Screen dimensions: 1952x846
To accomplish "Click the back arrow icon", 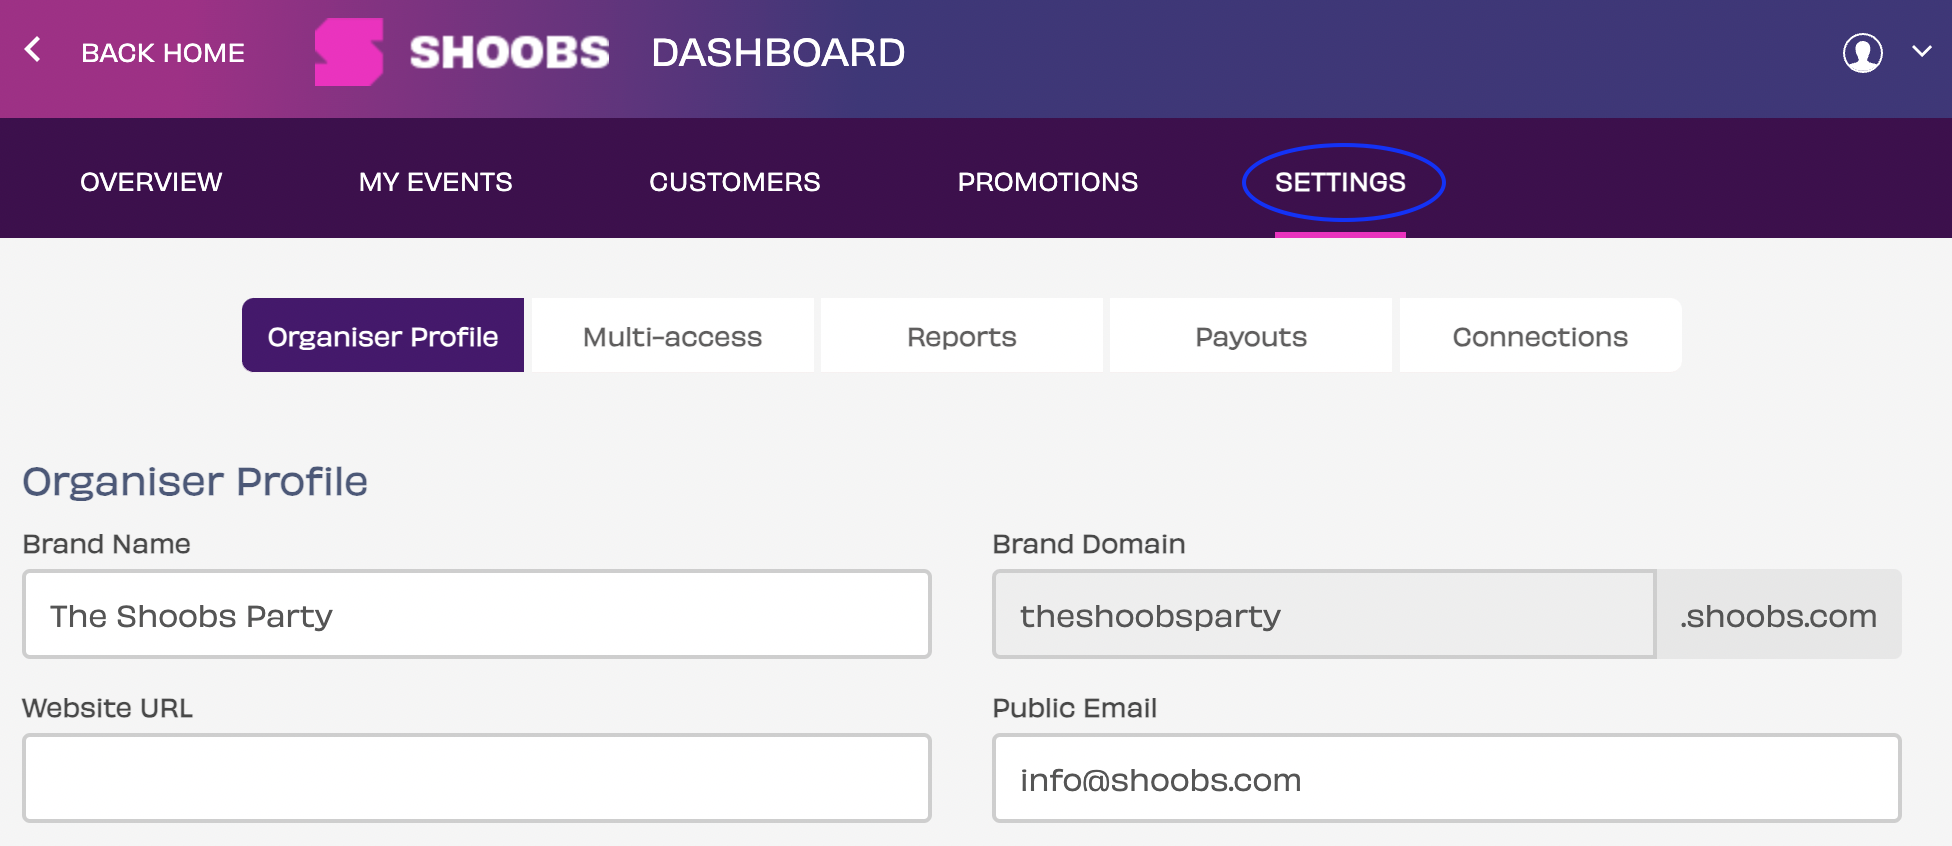I will pos(33,49).
